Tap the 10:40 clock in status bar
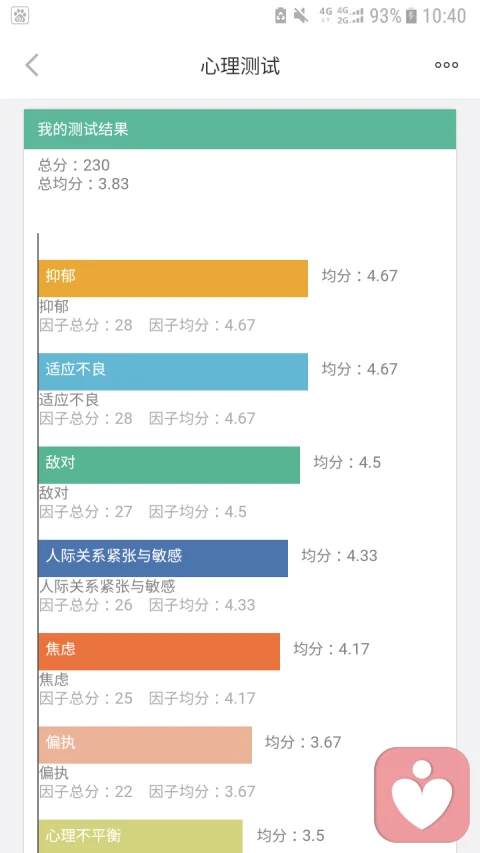 pyautogui.click(x=444, y=16)
